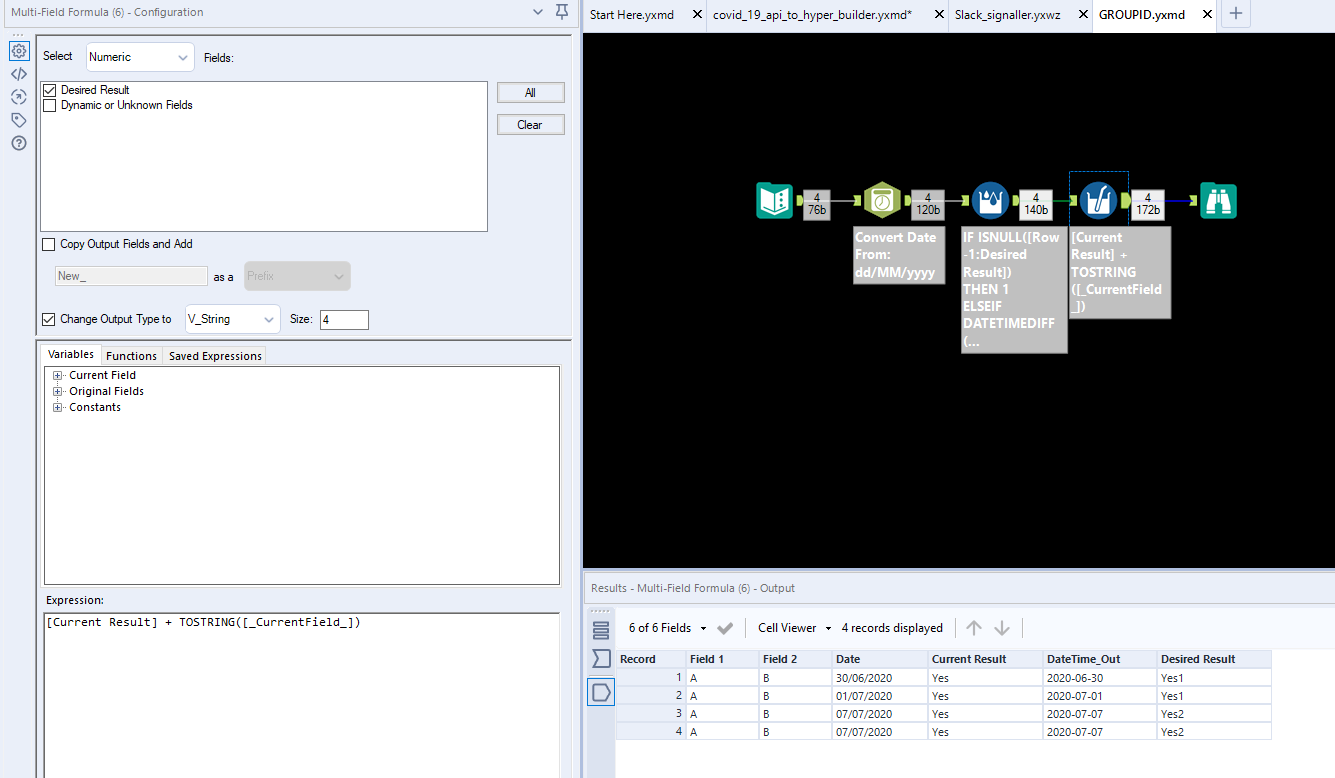Open the Numeric field type dropdown
The height and width of the screenshot is (778, 1335).
[x=139, y=57]
